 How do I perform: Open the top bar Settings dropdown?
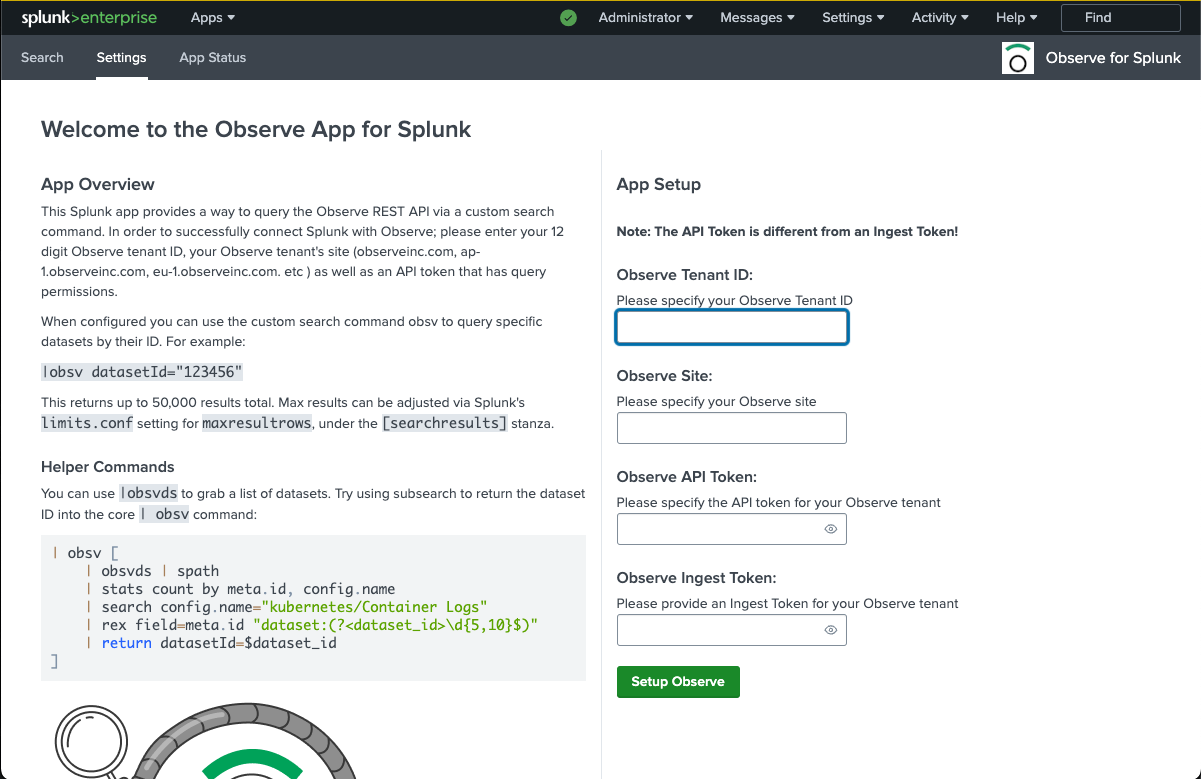(x=853, y=17)
